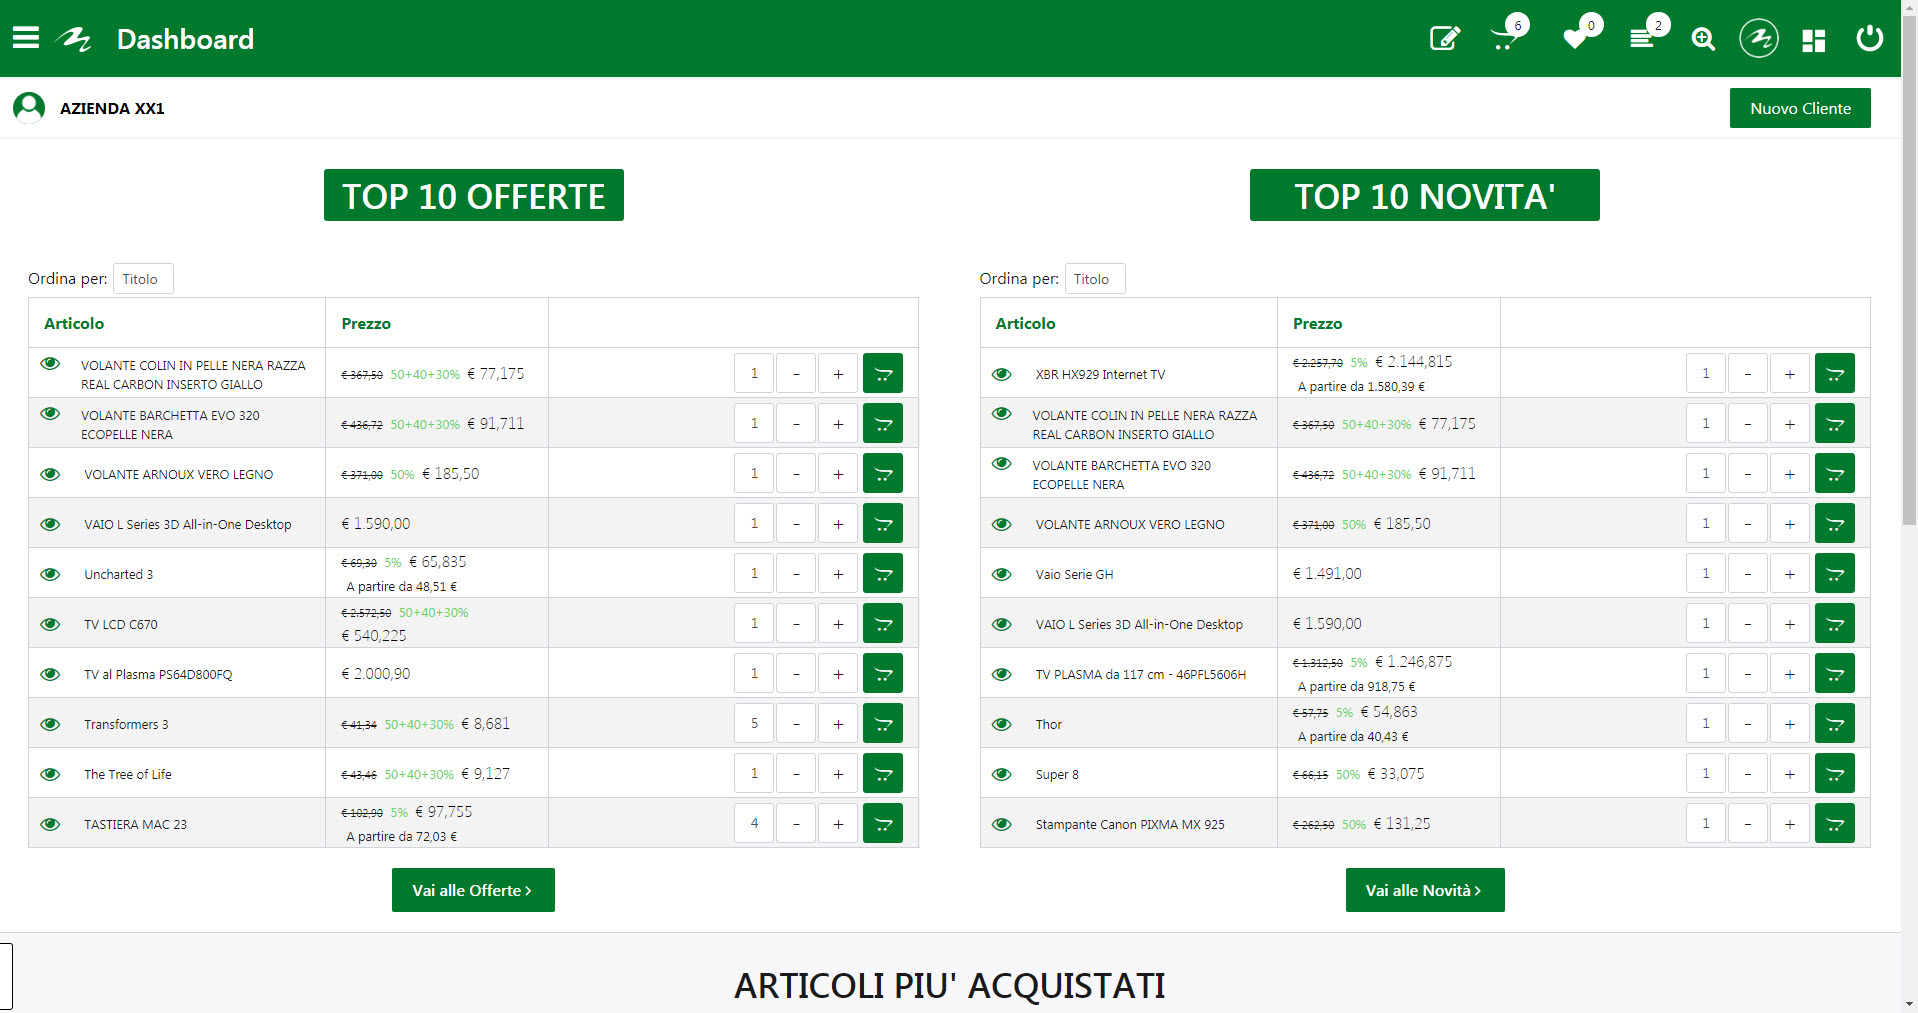Click the edit note icon in header
This screenshot has height=1013, width=1918.
(x=1444, y=39)
